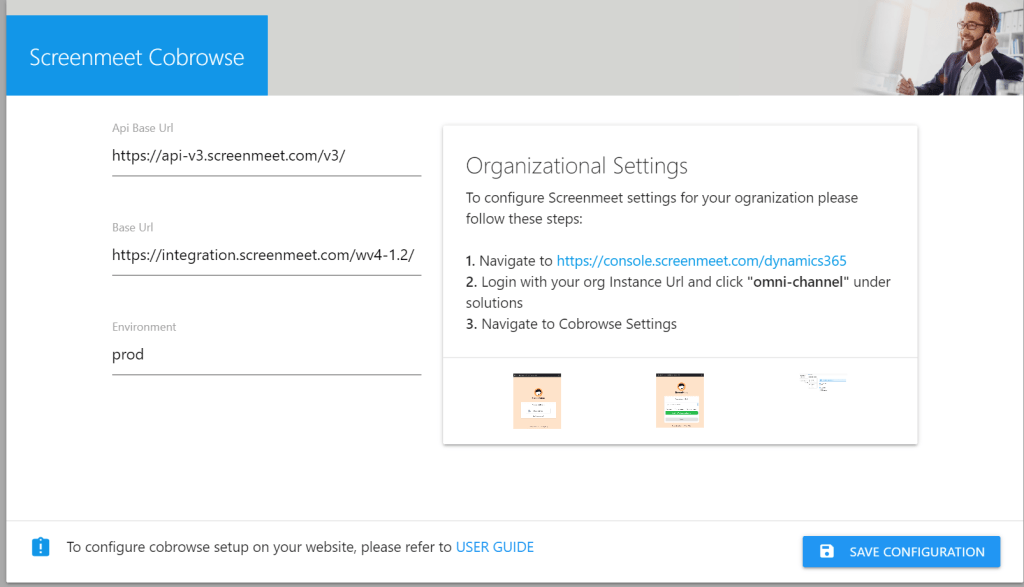Click the Screenmeet Cobrowse header tab
The height and width of the screenshot is (587, 1024).
click(x=137, y=57)
